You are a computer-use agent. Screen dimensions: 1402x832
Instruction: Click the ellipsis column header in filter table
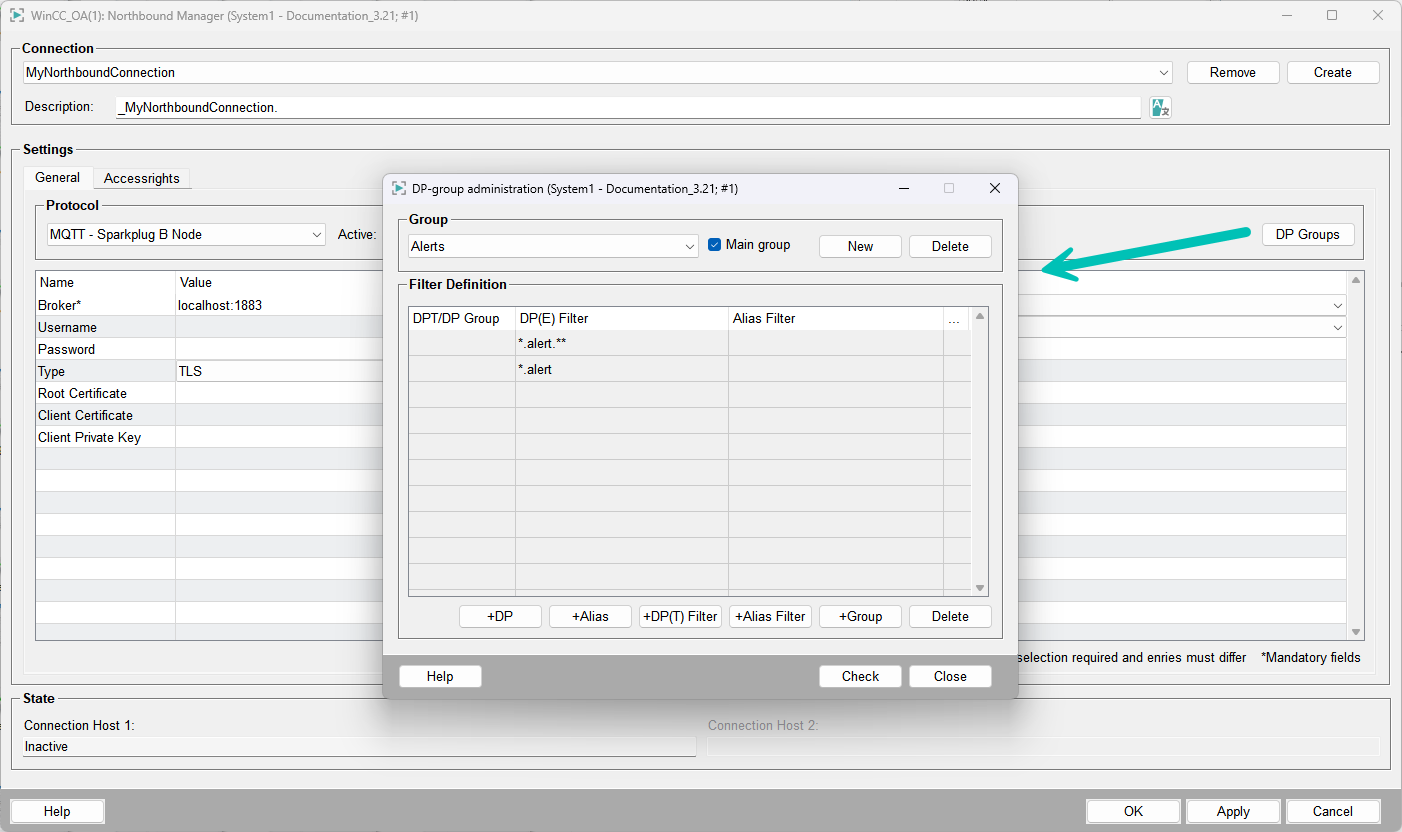(954, 319)
